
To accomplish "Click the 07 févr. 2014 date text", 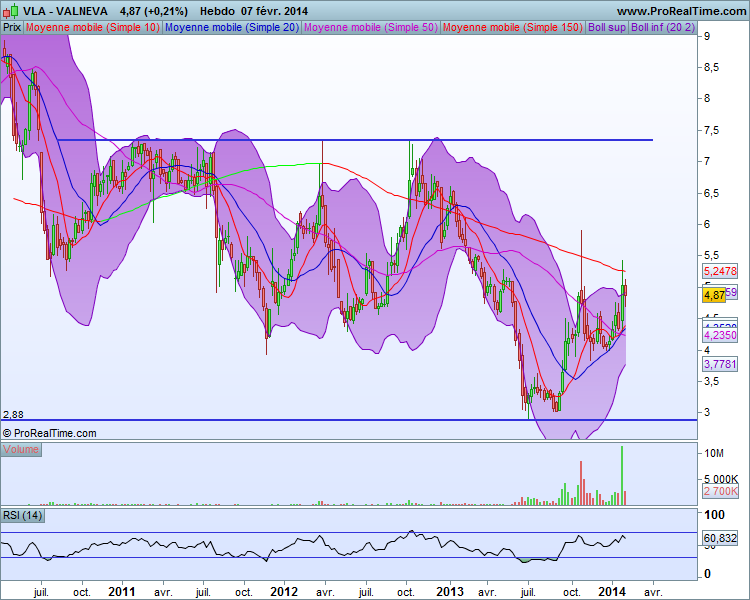I will [275, 11].
